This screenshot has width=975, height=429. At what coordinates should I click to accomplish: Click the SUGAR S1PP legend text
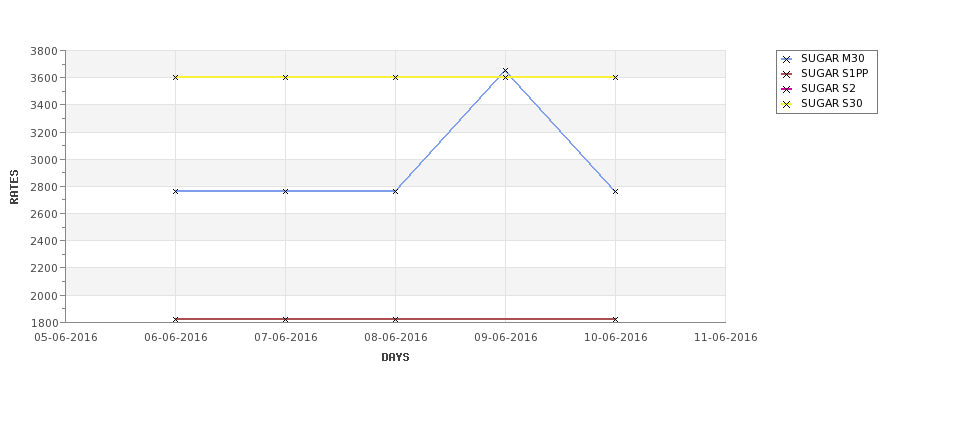pos(834,73)
